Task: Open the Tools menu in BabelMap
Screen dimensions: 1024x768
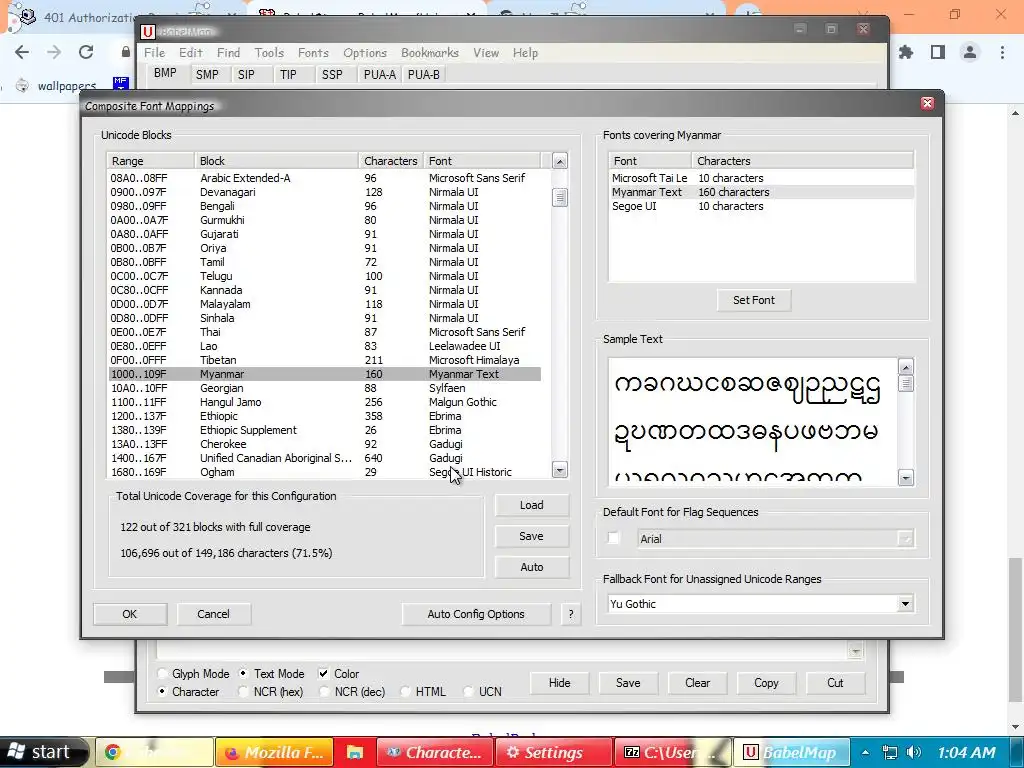Action: (x=269, y=53)
